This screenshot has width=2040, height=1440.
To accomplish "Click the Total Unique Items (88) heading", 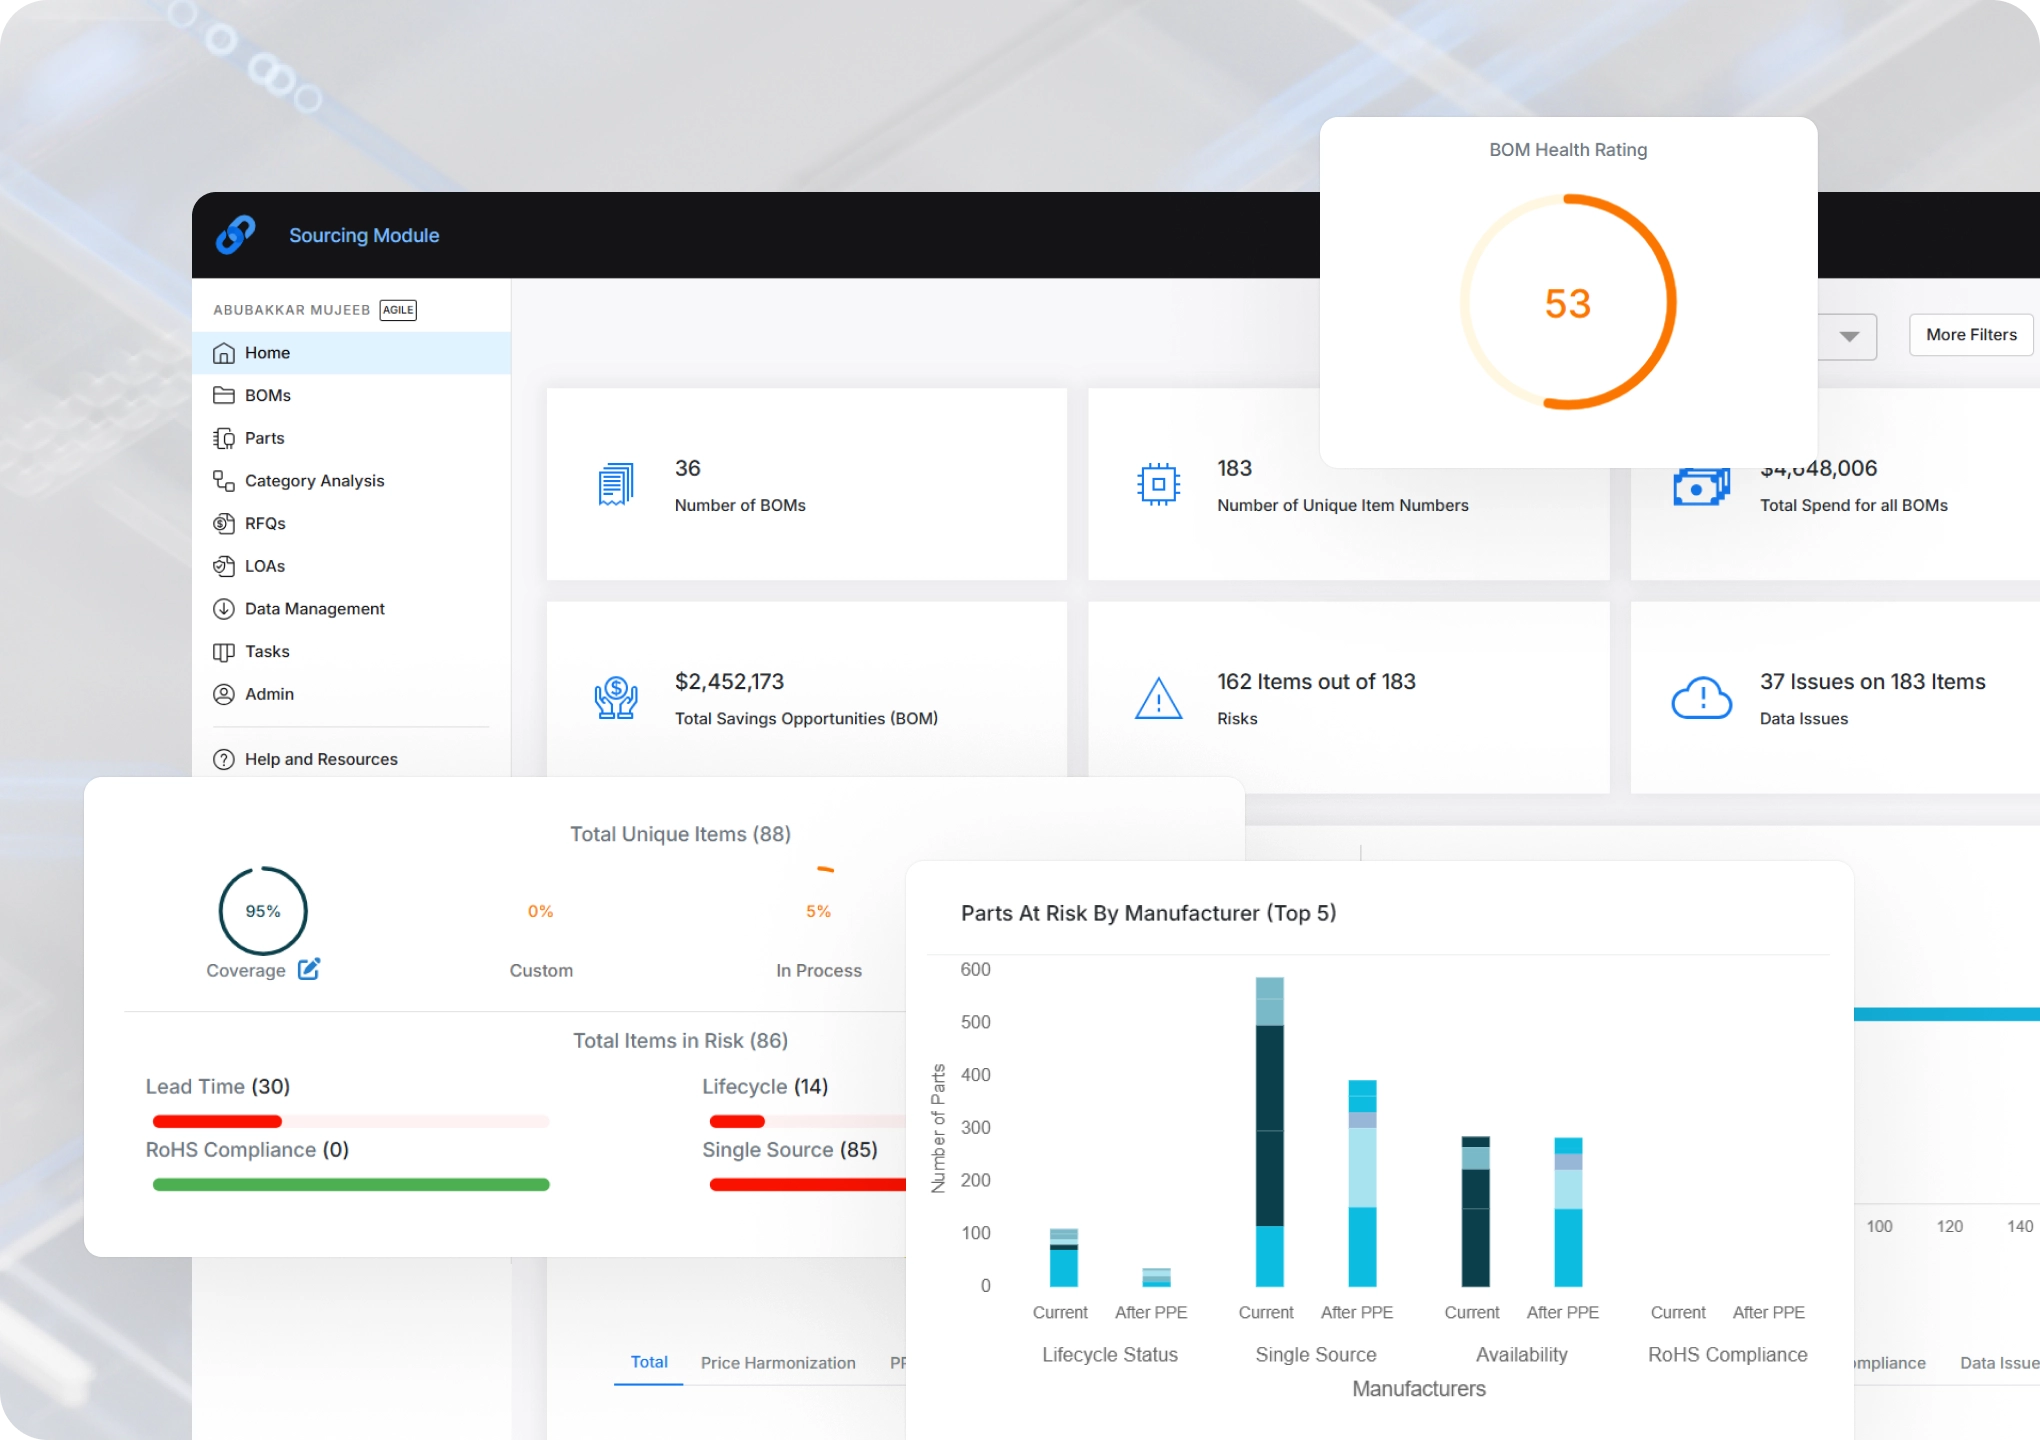I will 680,834.
